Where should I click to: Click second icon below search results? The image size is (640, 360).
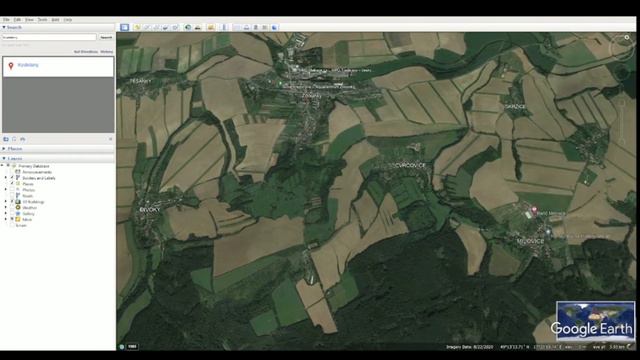tap(14, 139)
